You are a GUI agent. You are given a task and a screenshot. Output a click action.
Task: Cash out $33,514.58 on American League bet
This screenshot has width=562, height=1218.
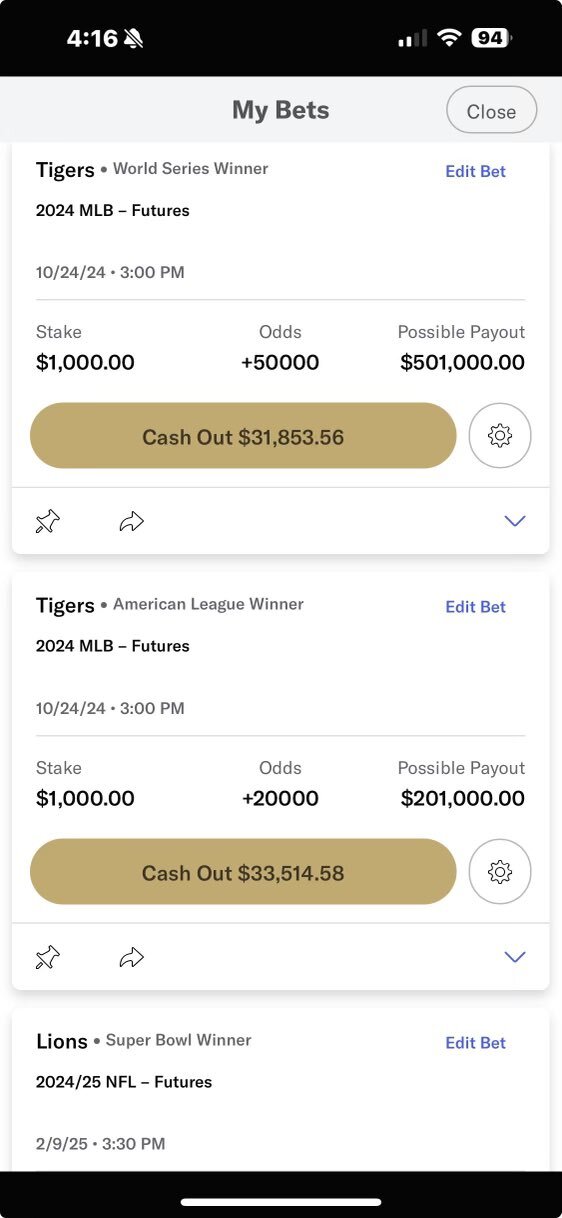pos(243,872)
